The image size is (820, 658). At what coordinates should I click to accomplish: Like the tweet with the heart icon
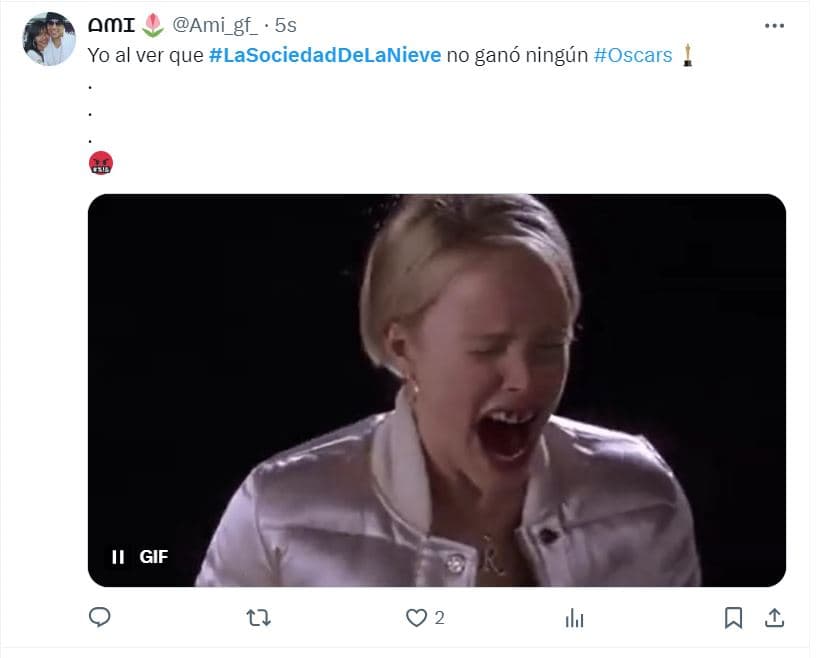[416, 618]
